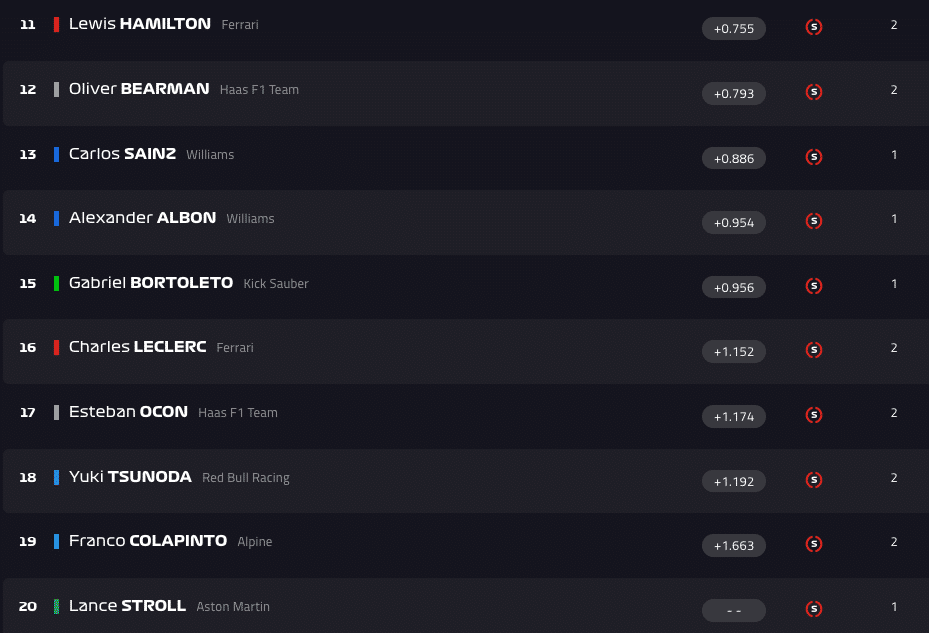Image resolution: width=929 pixels, height=633 pixels.
Task: Select Franco Colapinto driver name
Action: tap(148, 541)
